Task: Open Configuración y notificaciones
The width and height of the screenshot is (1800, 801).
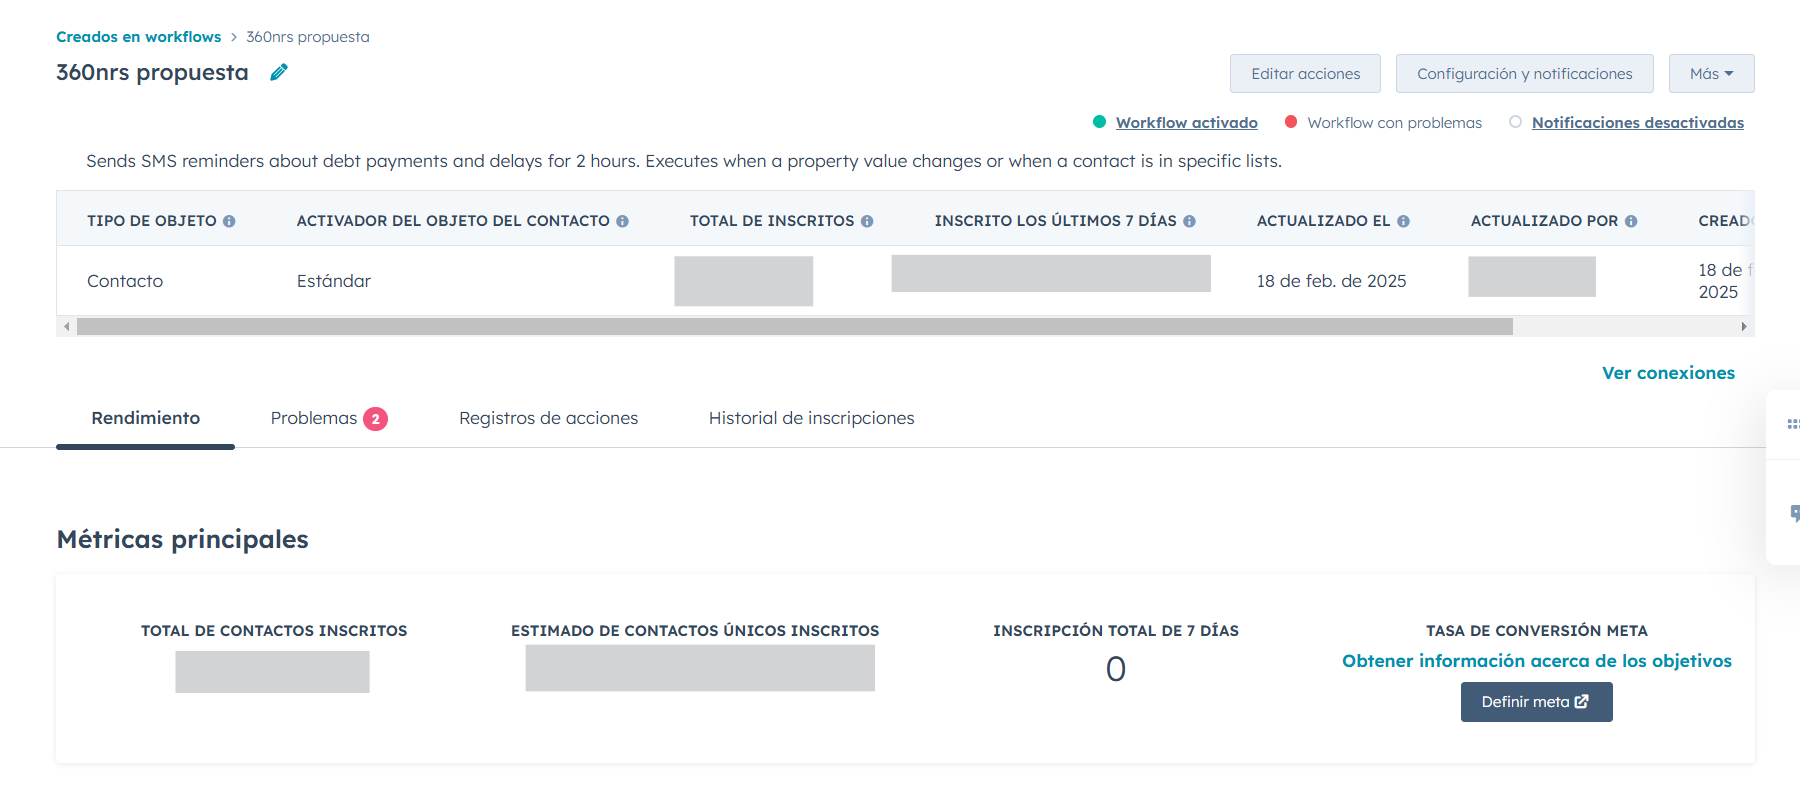Action: [1524, 74]
